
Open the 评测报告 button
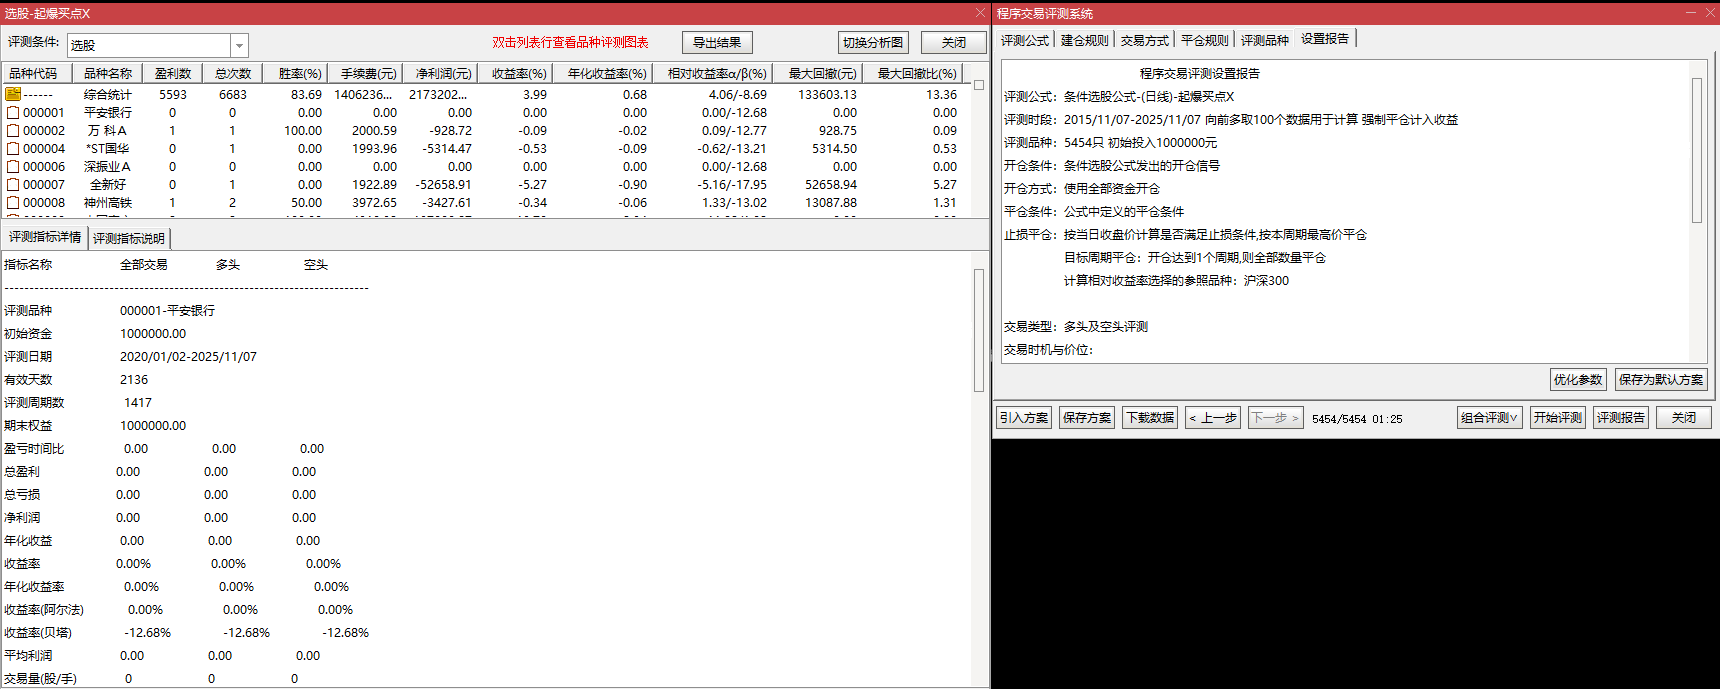pyautogui.click(x=1621, y=418)
